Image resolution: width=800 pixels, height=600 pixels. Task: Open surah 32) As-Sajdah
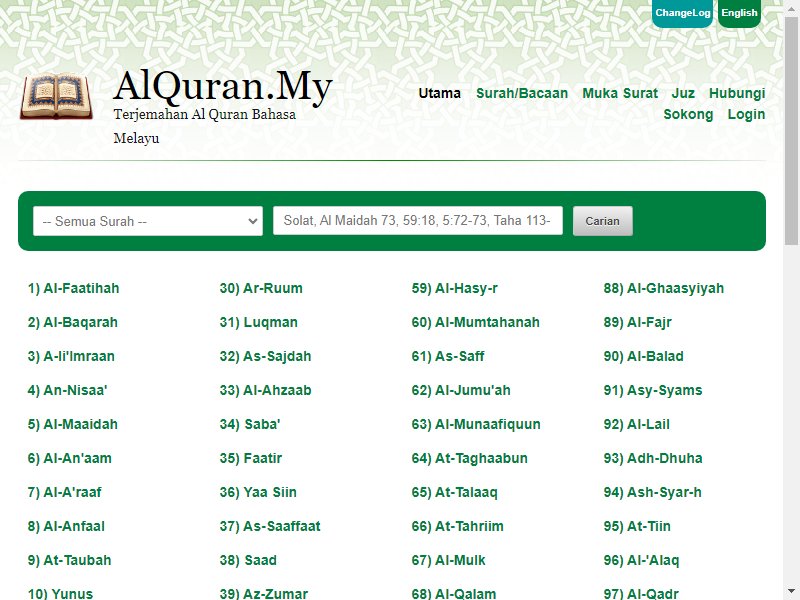click(x=265, y=356)
